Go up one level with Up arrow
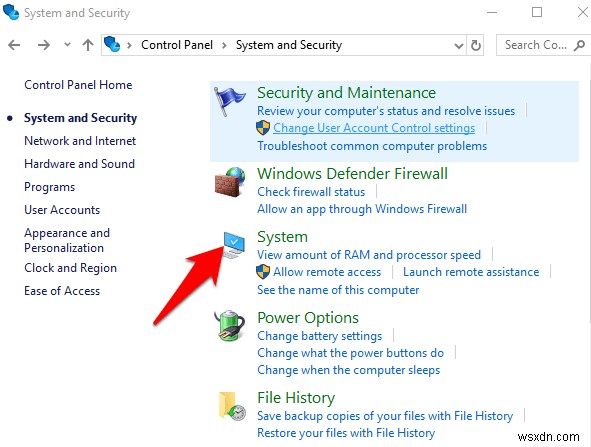Image resolution: width=591 pixels, height=447 pixels. tap(88, 45)
